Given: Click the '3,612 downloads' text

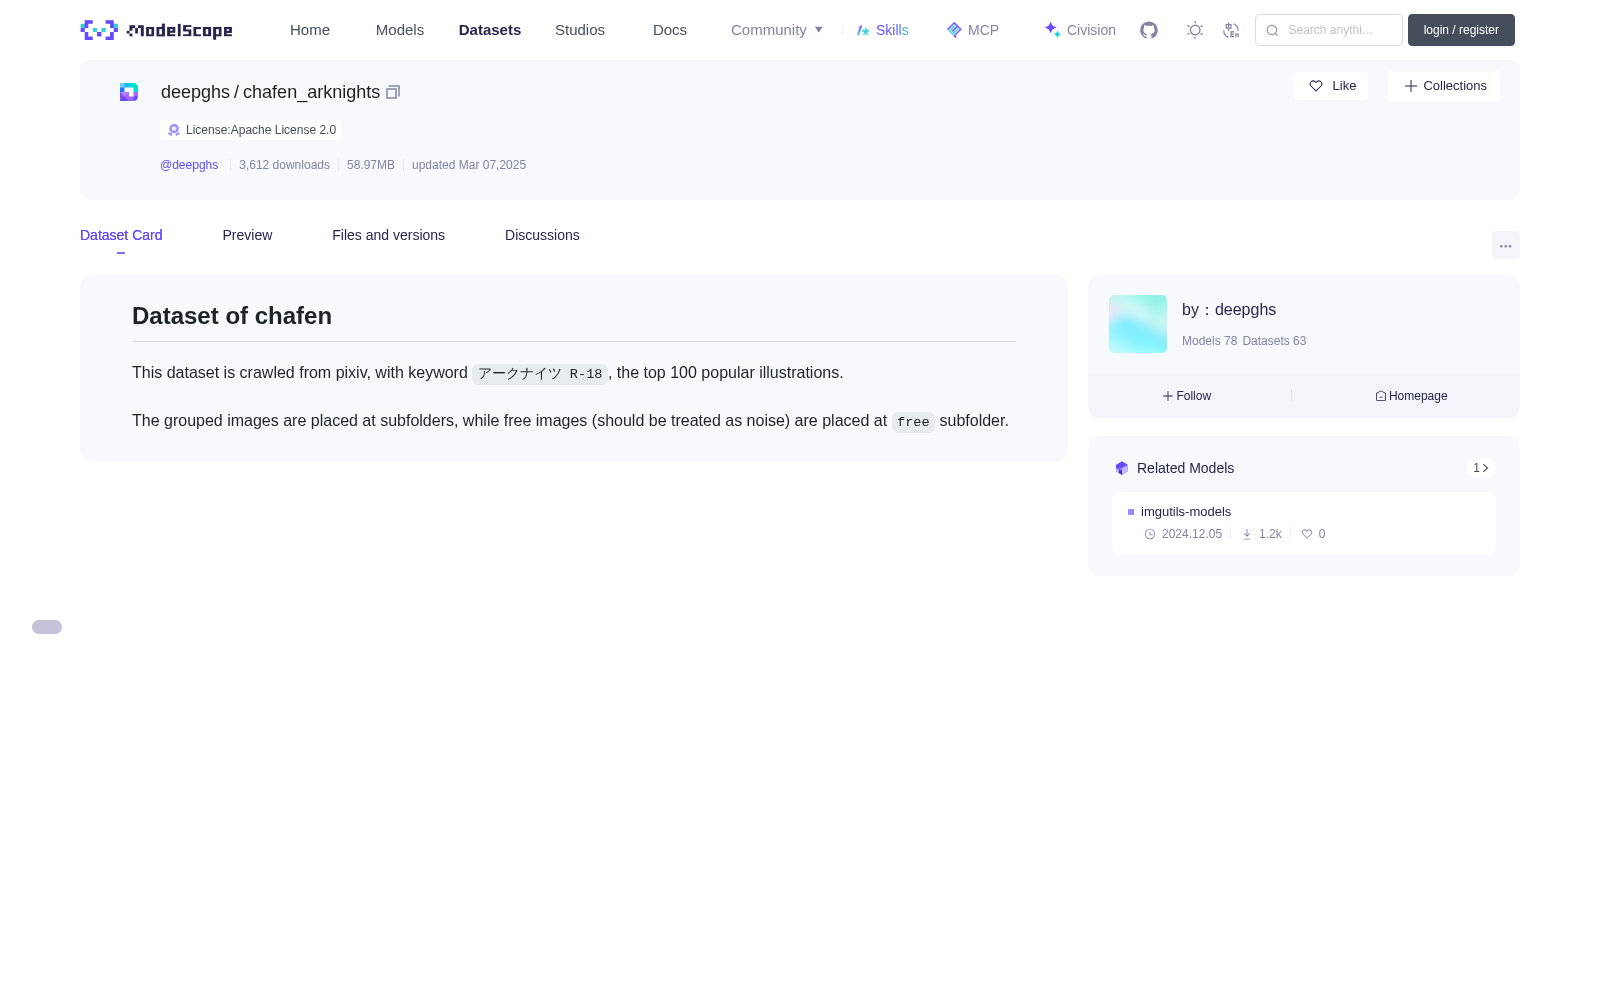Looking at the screenshot, I should pos(284,165).
